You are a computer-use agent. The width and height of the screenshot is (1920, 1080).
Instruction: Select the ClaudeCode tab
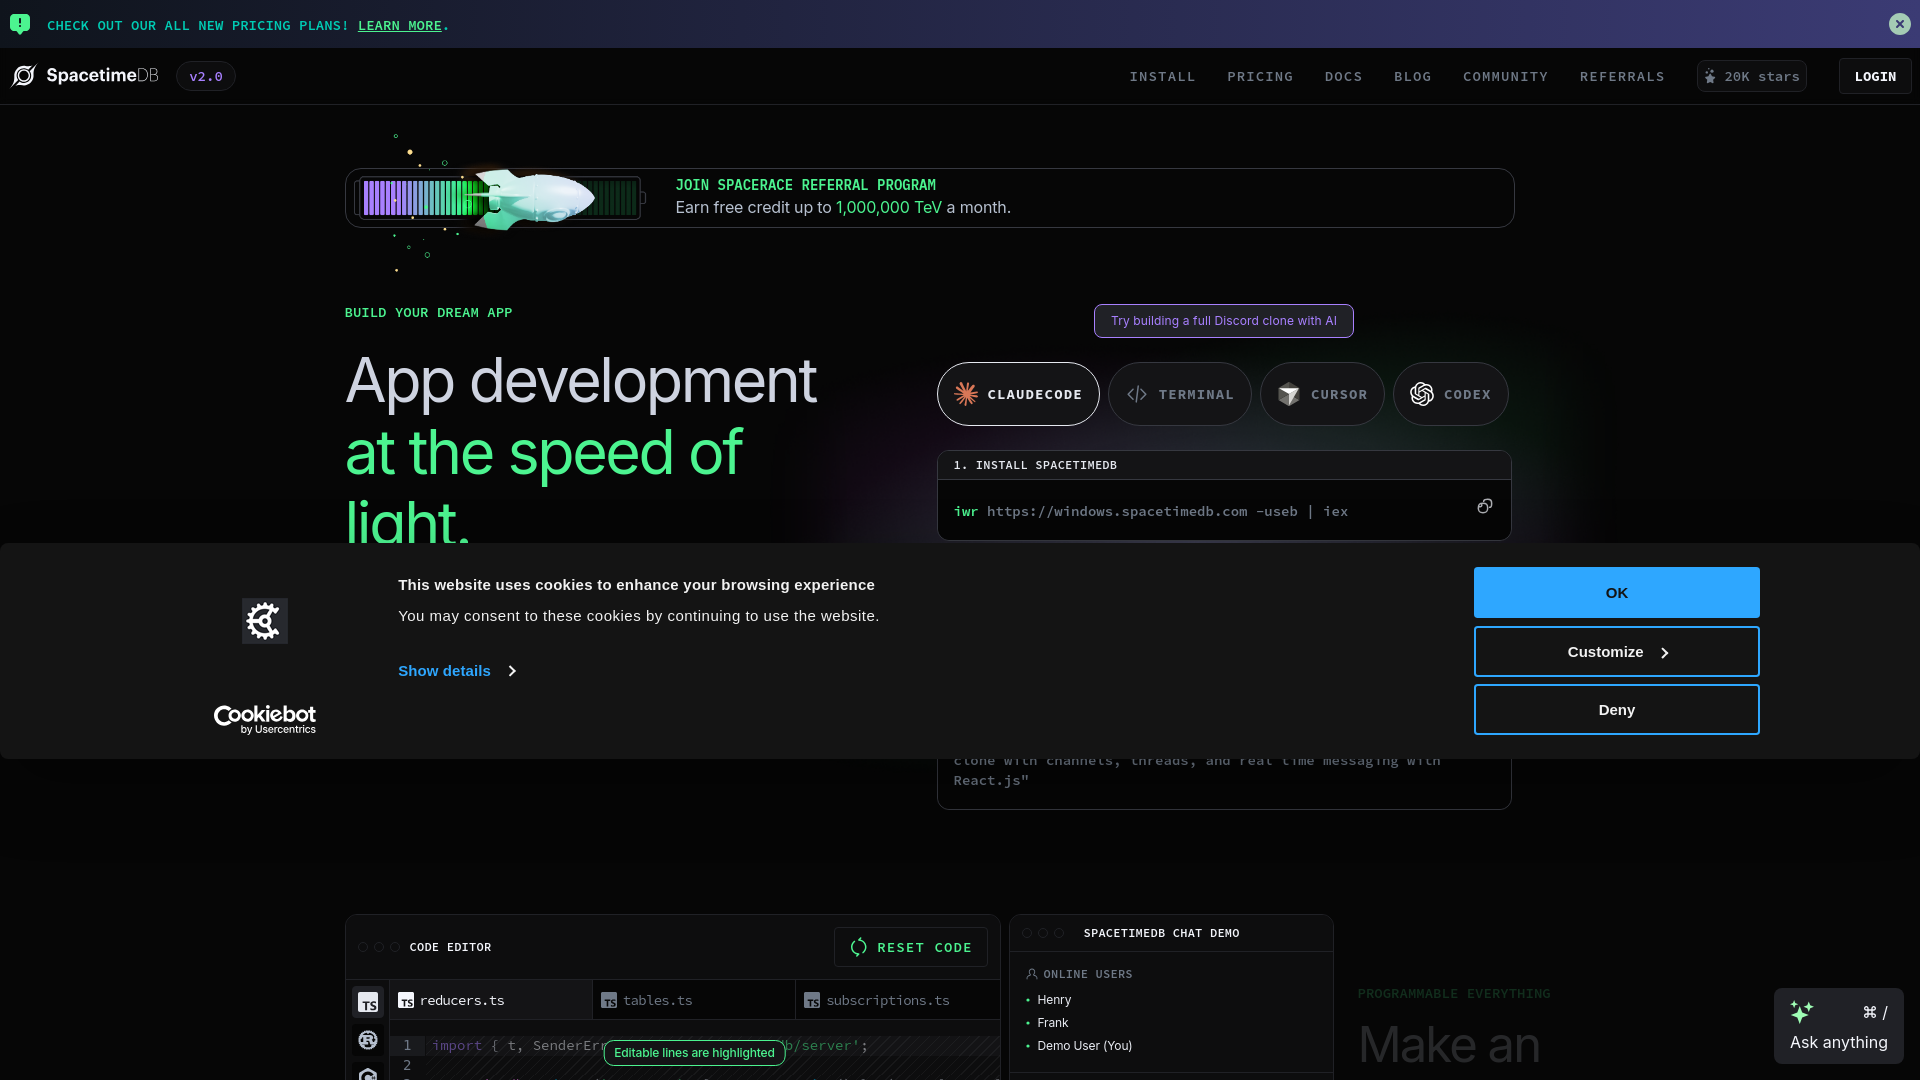[x=1018, y=394]
